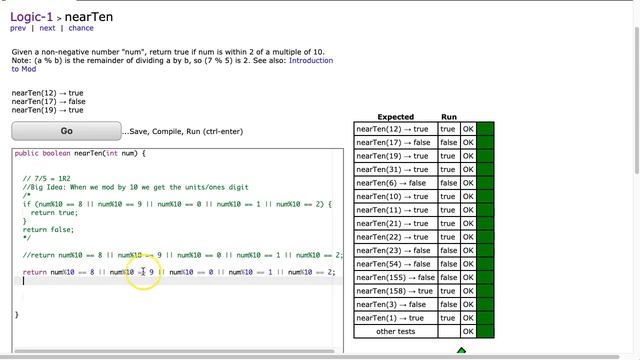The height and width of the screenshot is (360, 640).
Task: Click the Go button to run code
Action: (67, 131)
